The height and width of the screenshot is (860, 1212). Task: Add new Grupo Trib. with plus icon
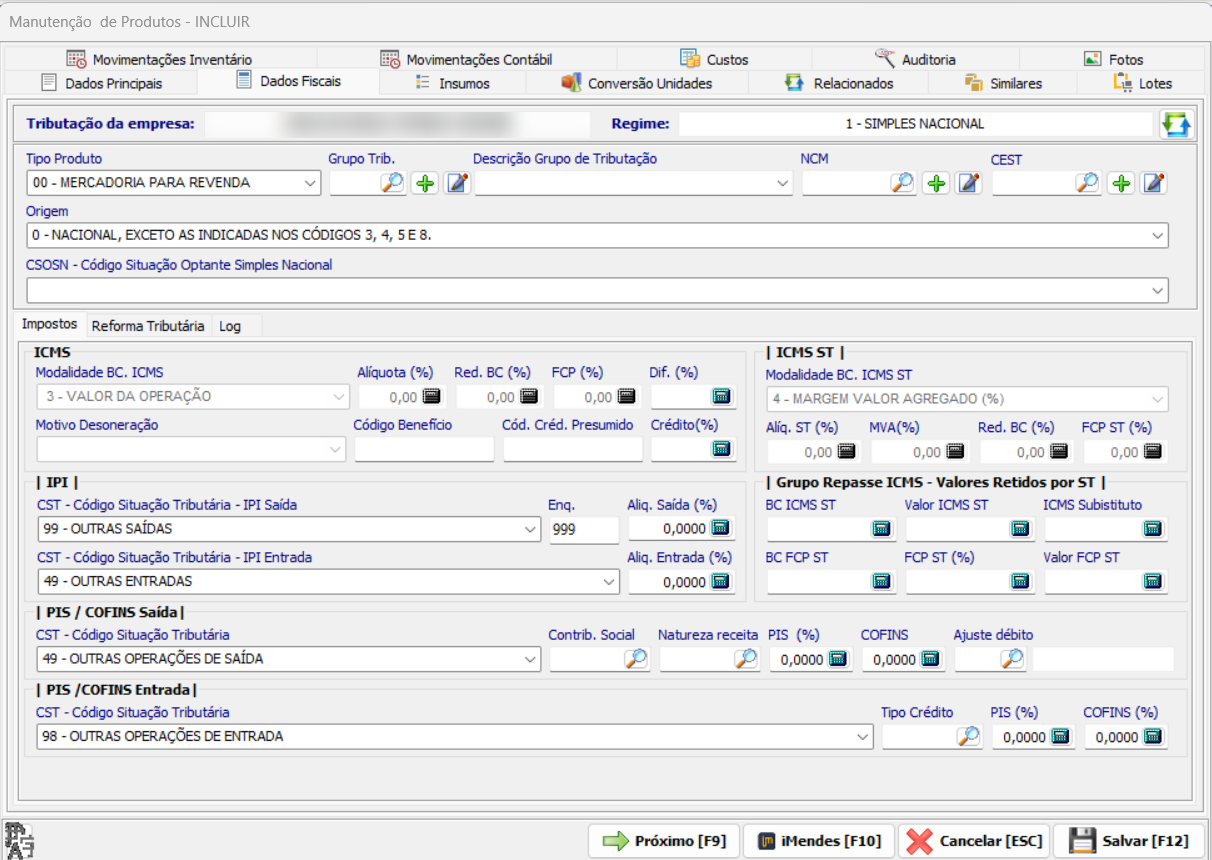426,183
